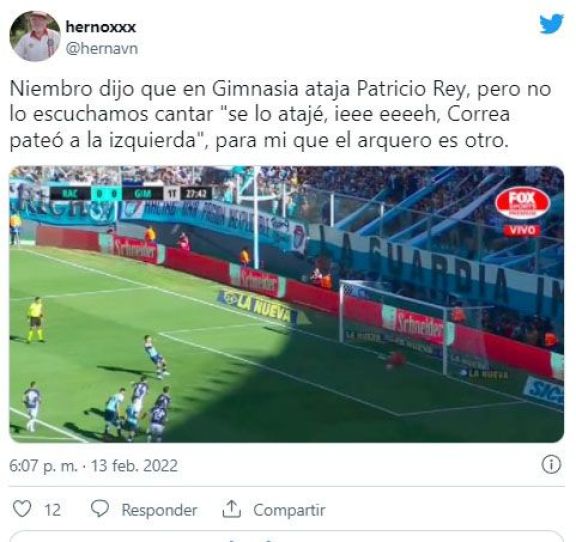Click the reply speech bubble icon
The width and height of the screenshot is (576, 542).
tap(100, 509)
